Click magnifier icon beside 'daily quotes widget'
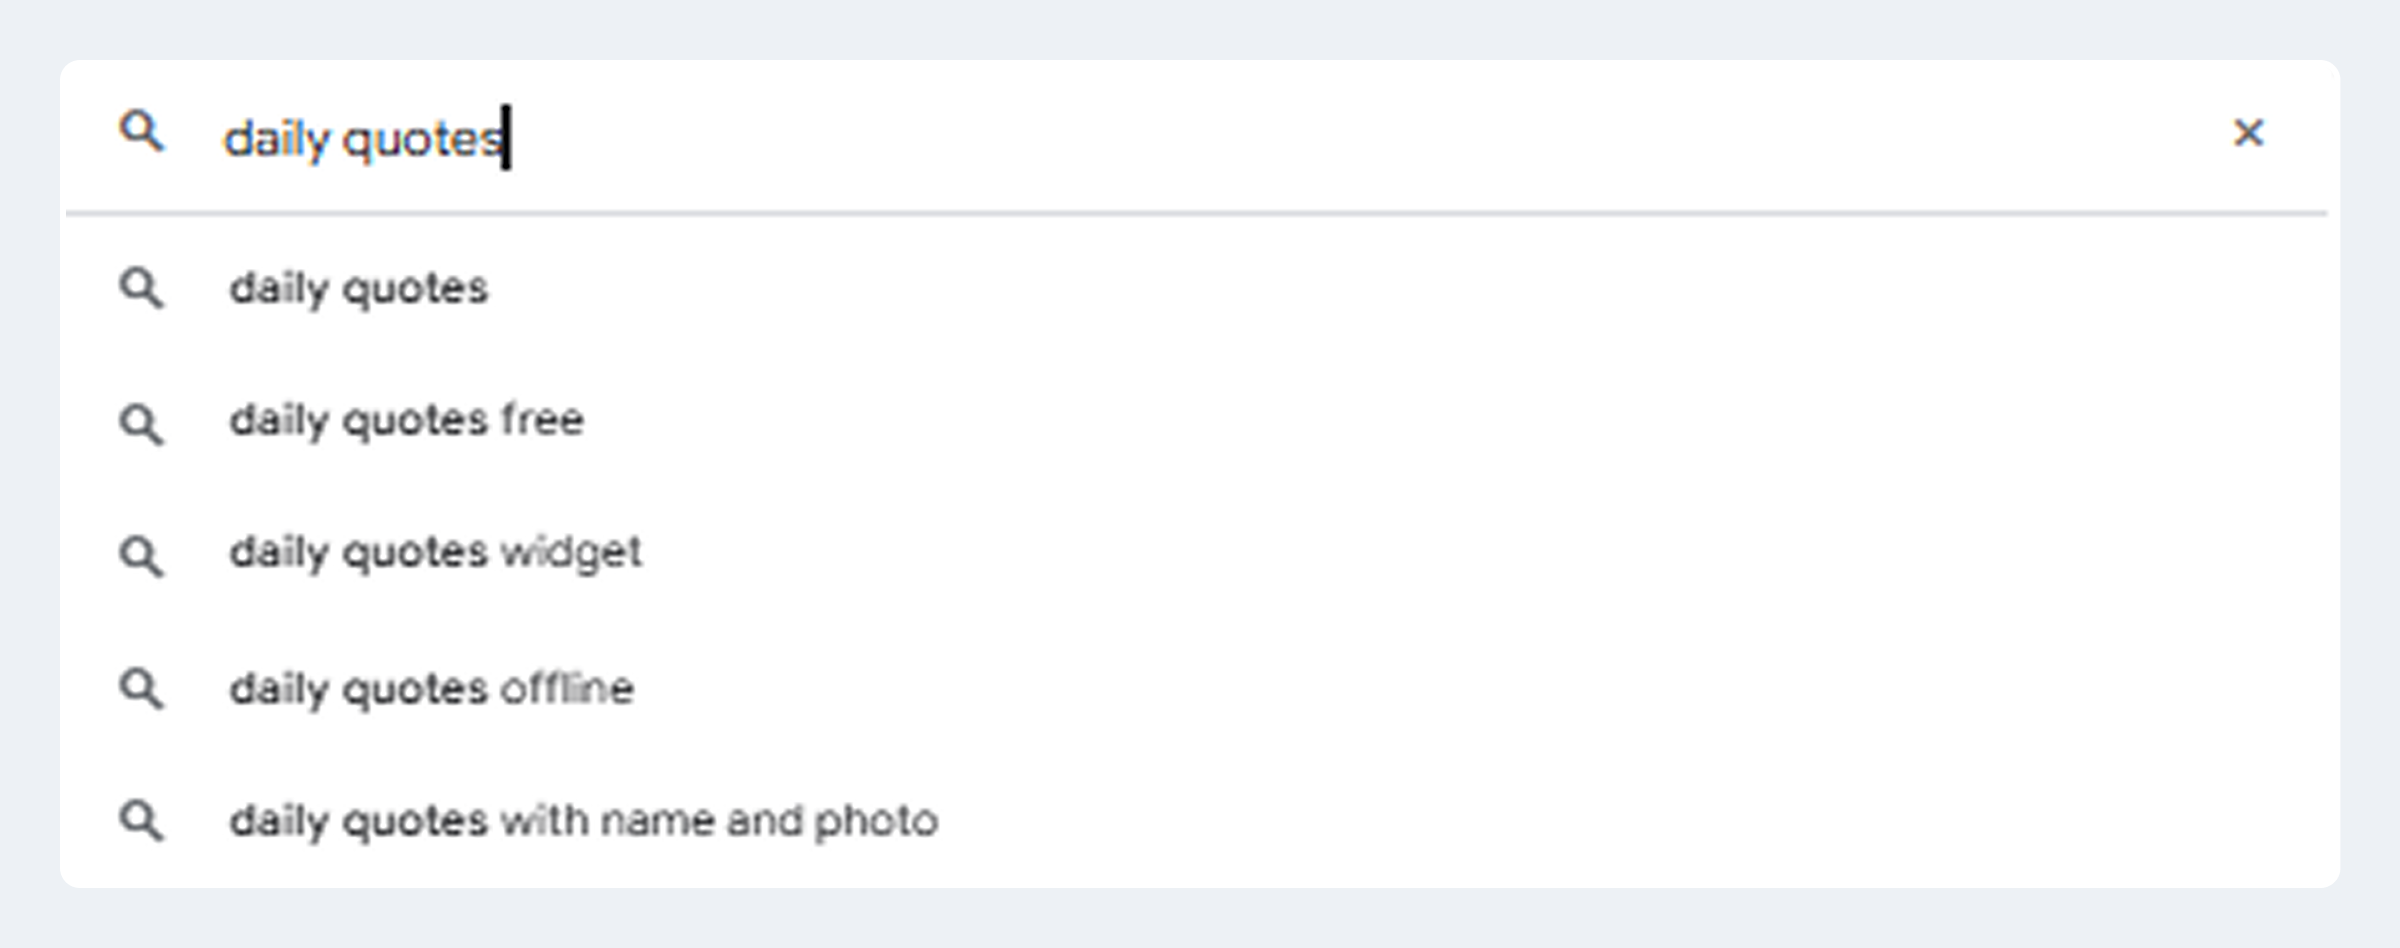 coord(141,555)
